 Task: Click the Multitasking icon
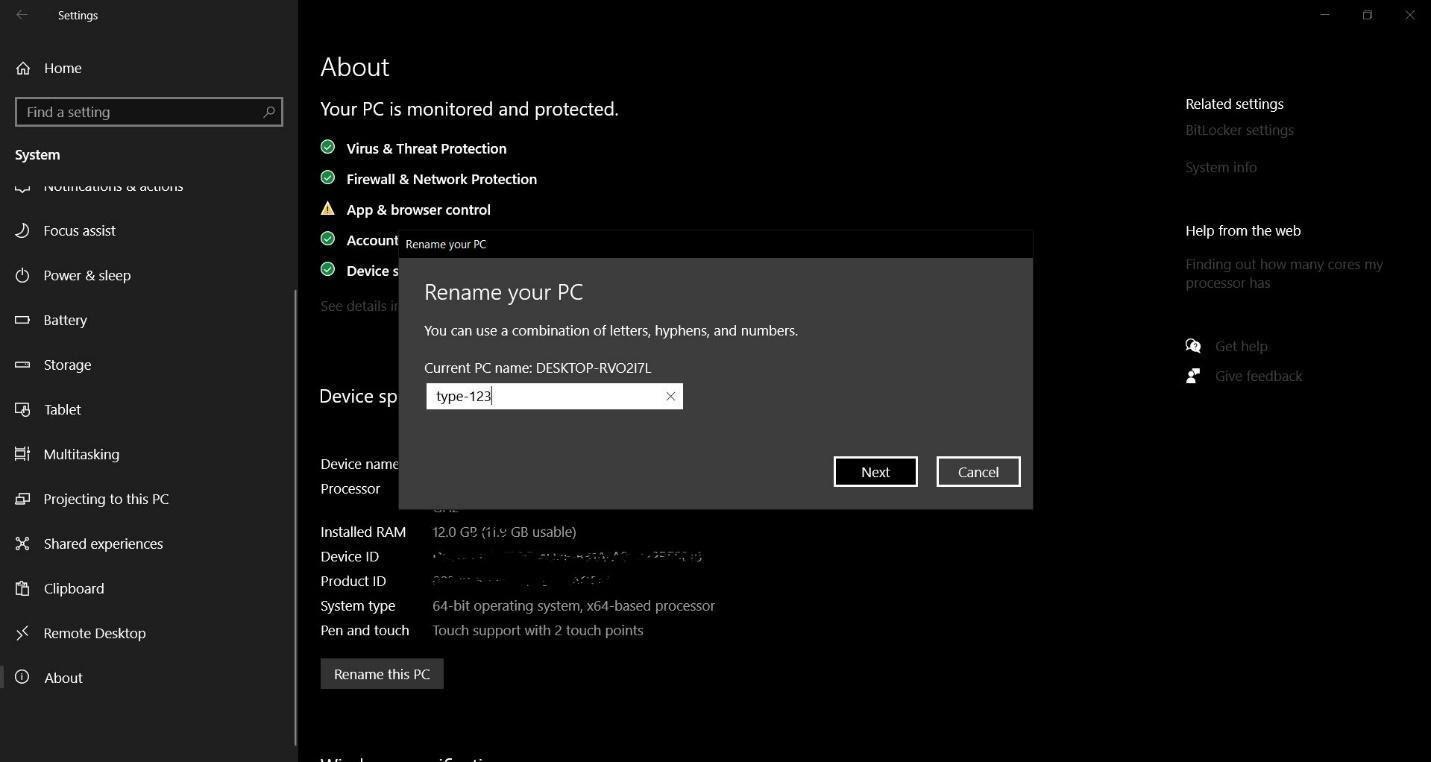(x=23, y=454)
